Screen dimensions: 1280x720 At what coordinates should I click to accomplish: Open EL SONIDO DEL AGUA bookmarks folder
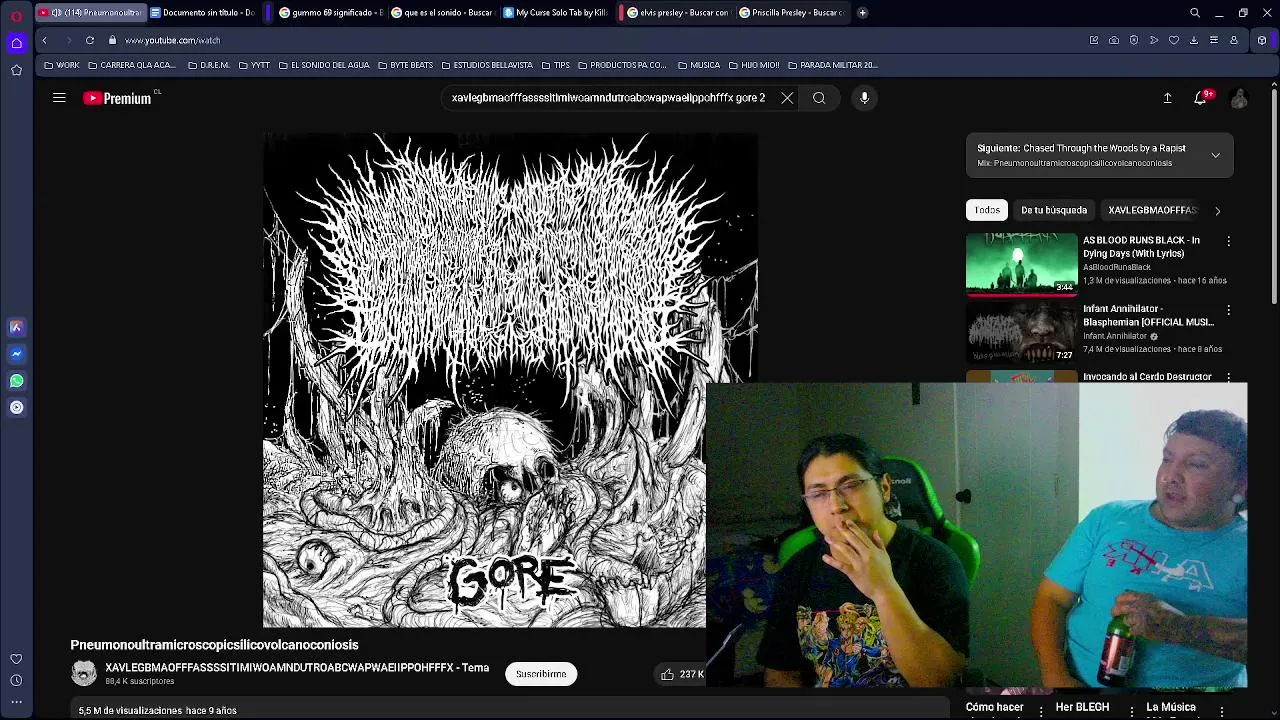pyautogui.click(x=324, y=65)
